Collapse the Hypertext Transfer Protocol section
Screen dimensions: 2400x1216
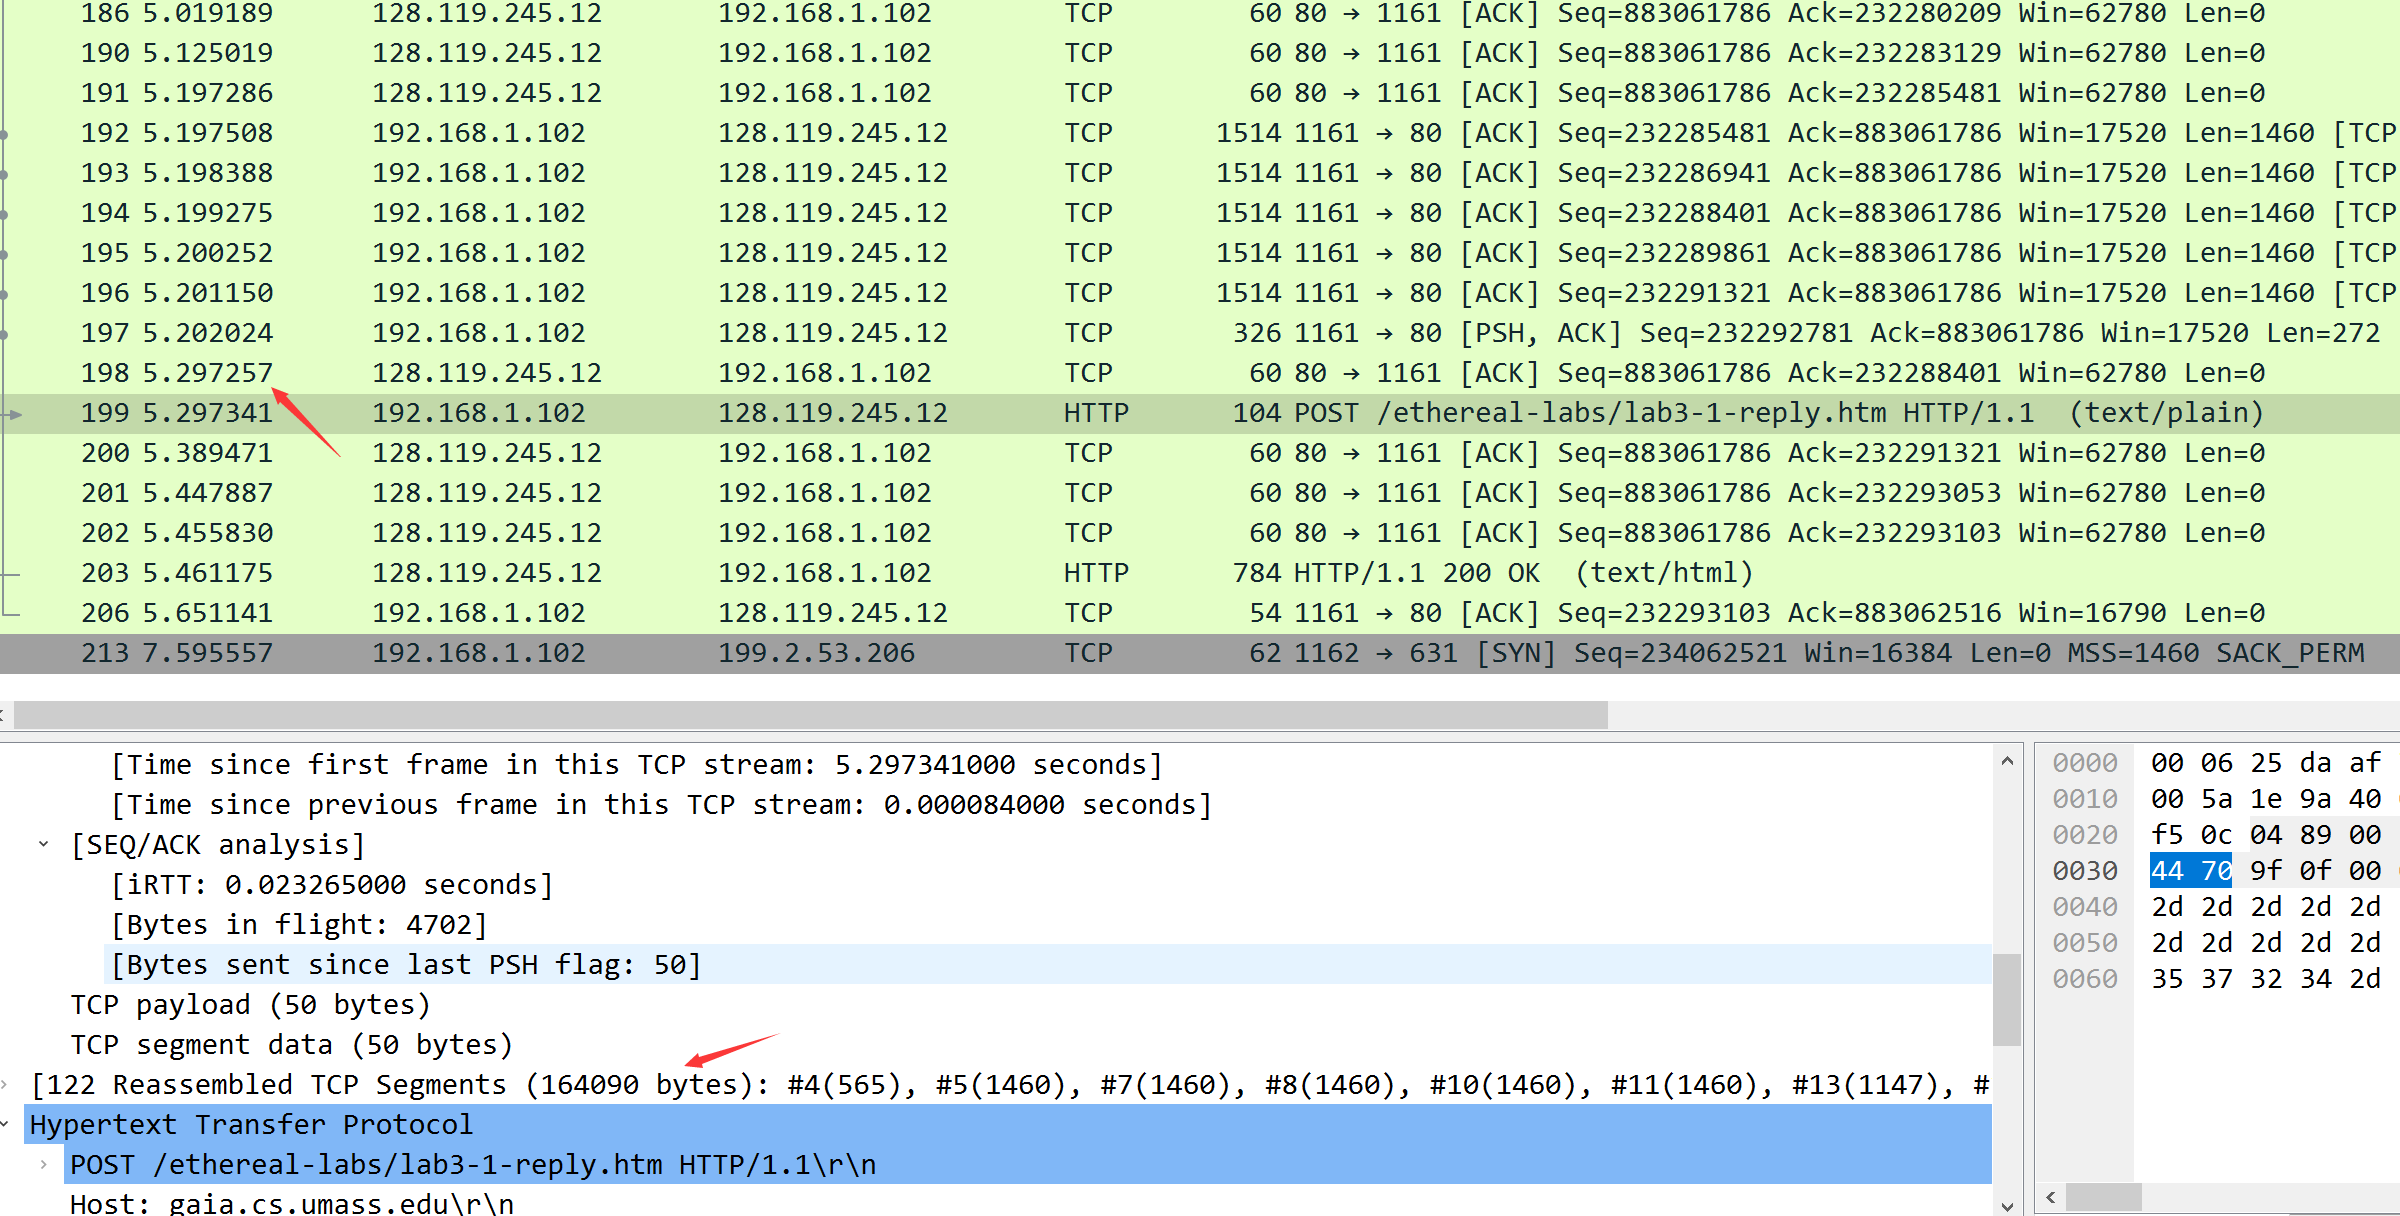[5, 1124]
